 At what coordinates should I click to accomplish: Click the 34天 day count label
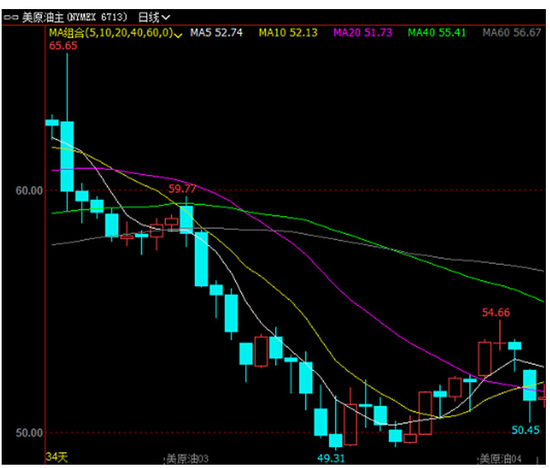tap(56, 457)
